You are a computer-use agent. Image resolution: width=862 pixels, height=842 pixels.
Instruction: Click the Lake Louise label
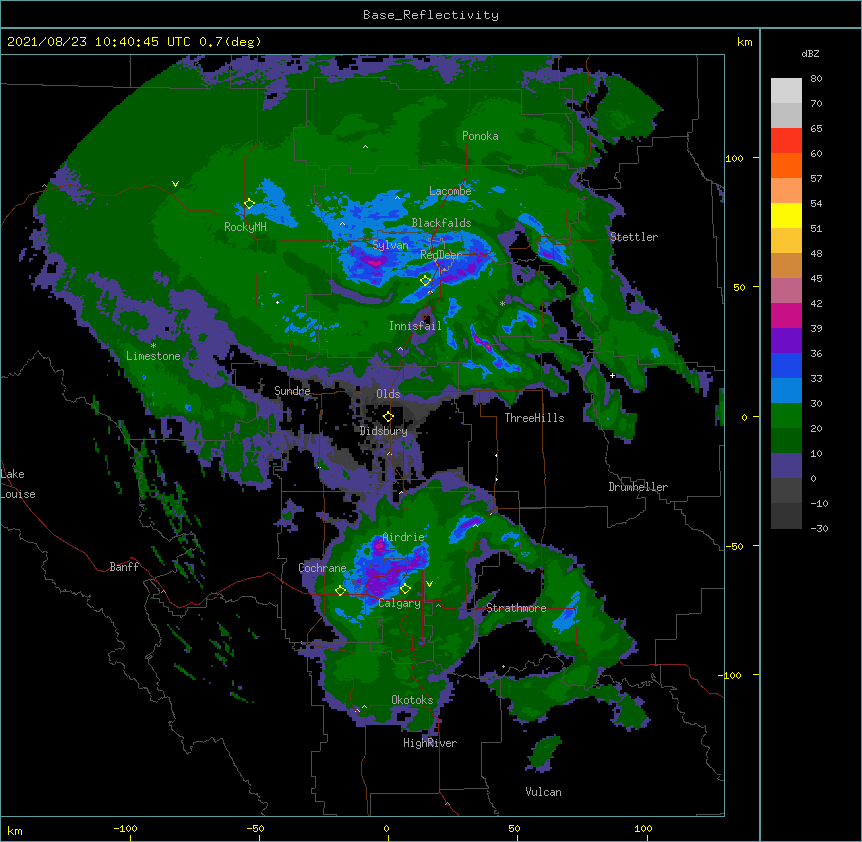[18, 484]
